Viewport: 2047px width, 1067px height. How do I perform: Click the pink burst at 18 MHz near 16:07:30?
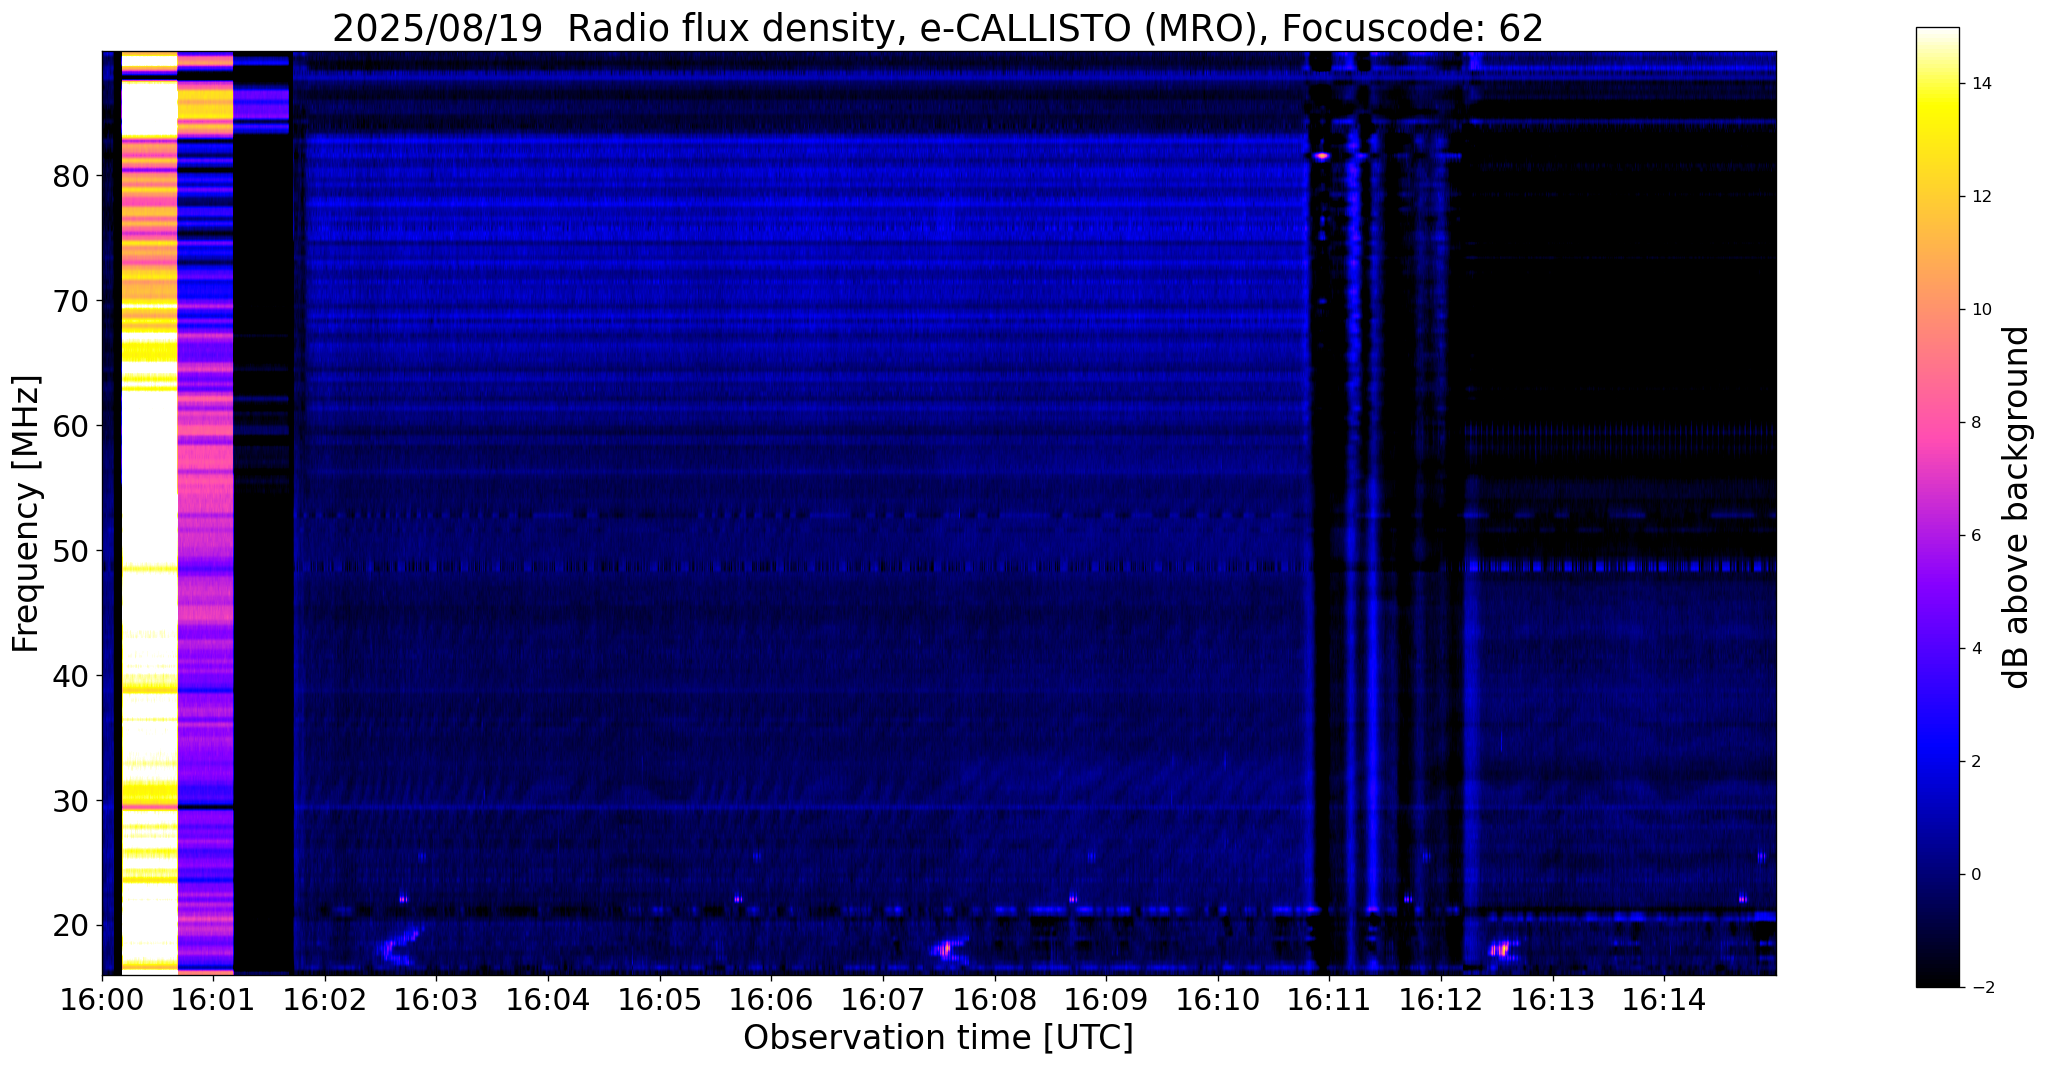[x=945, y=949]
